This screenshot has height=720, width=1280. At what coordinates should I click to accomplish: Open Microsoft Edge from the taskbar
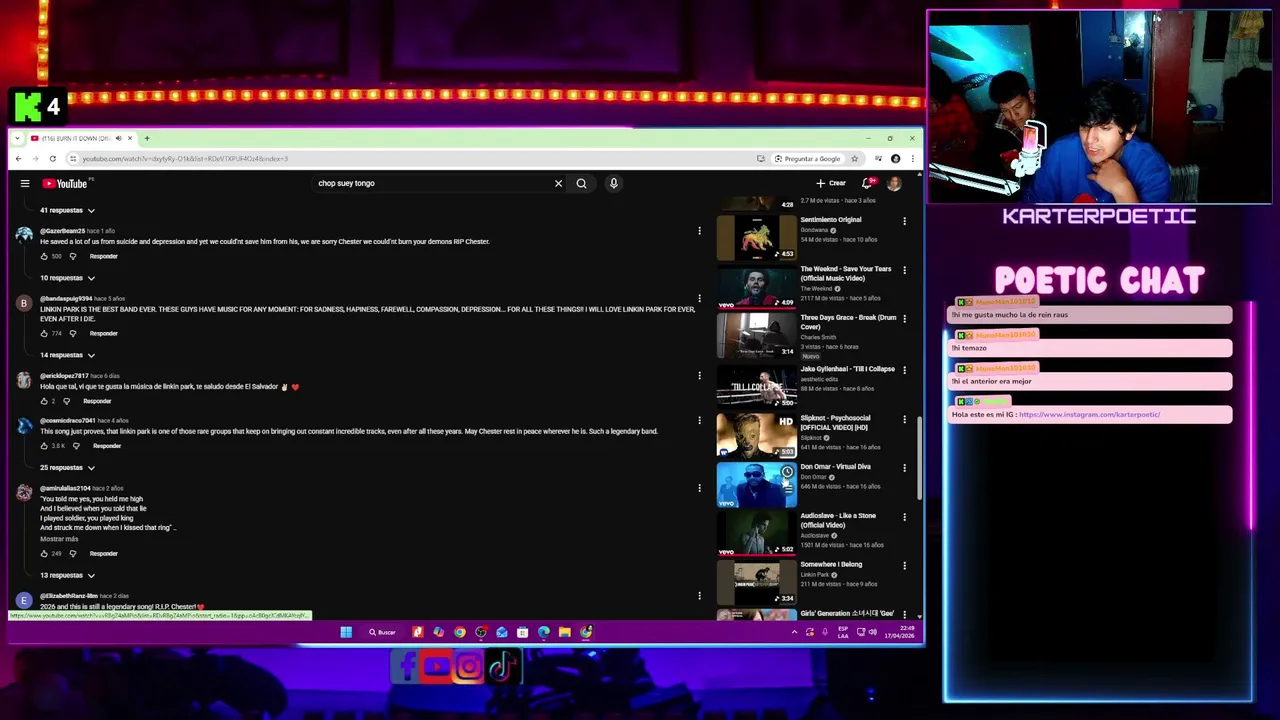coord(544,632)
